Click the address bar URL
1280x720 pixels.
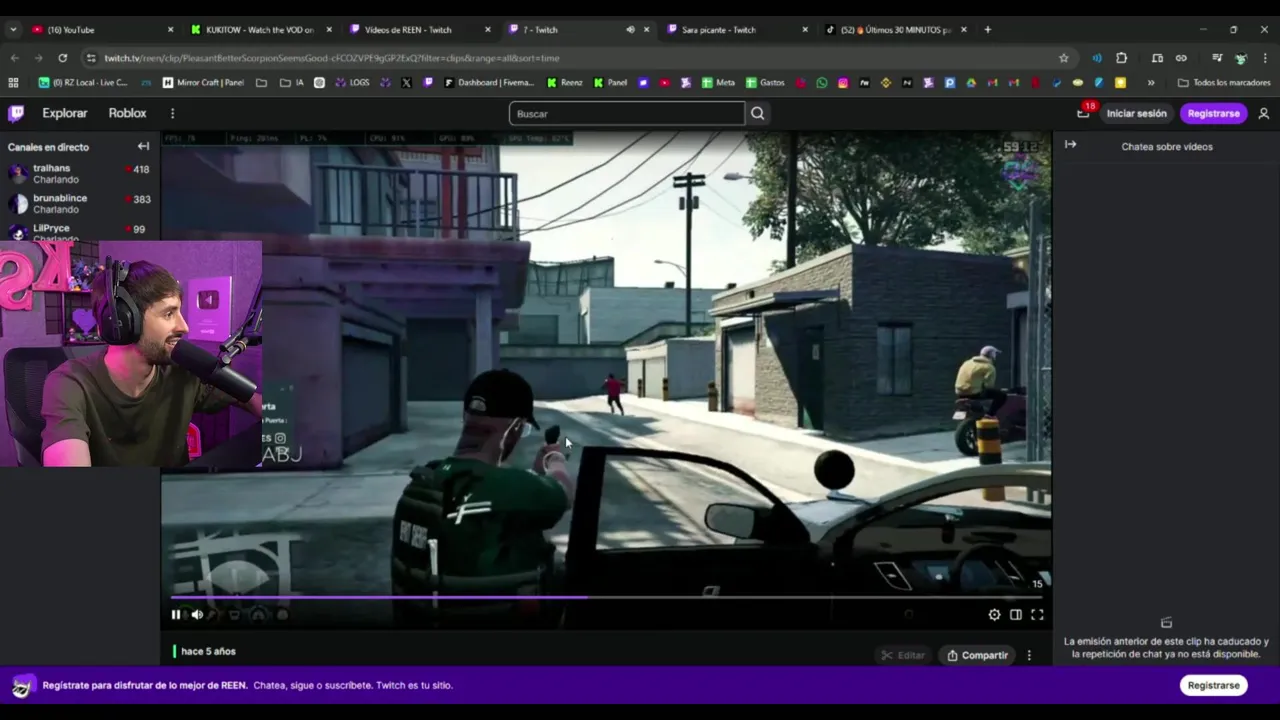[332, 58]
